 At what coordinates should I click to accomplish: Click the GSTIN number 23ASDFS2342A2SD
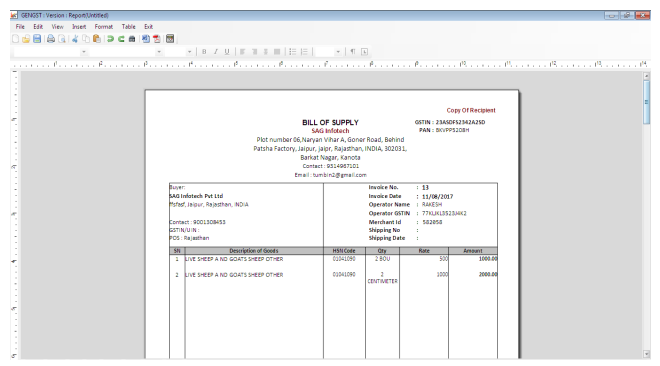(460, 122)
